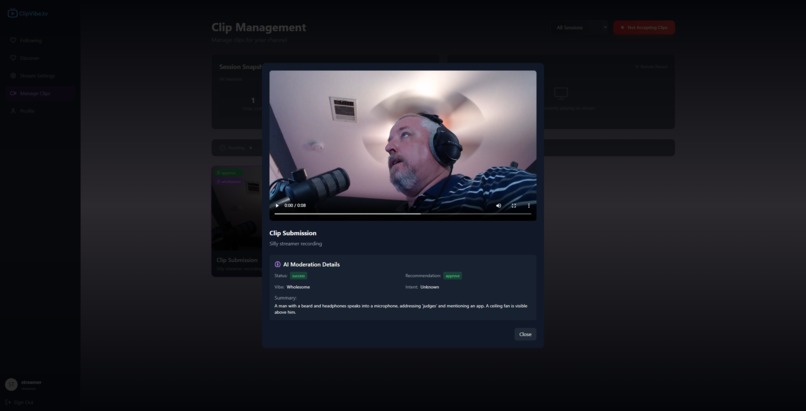Click the Unknown intent value
Screen dimensions: 806x411
click(430, 287)
